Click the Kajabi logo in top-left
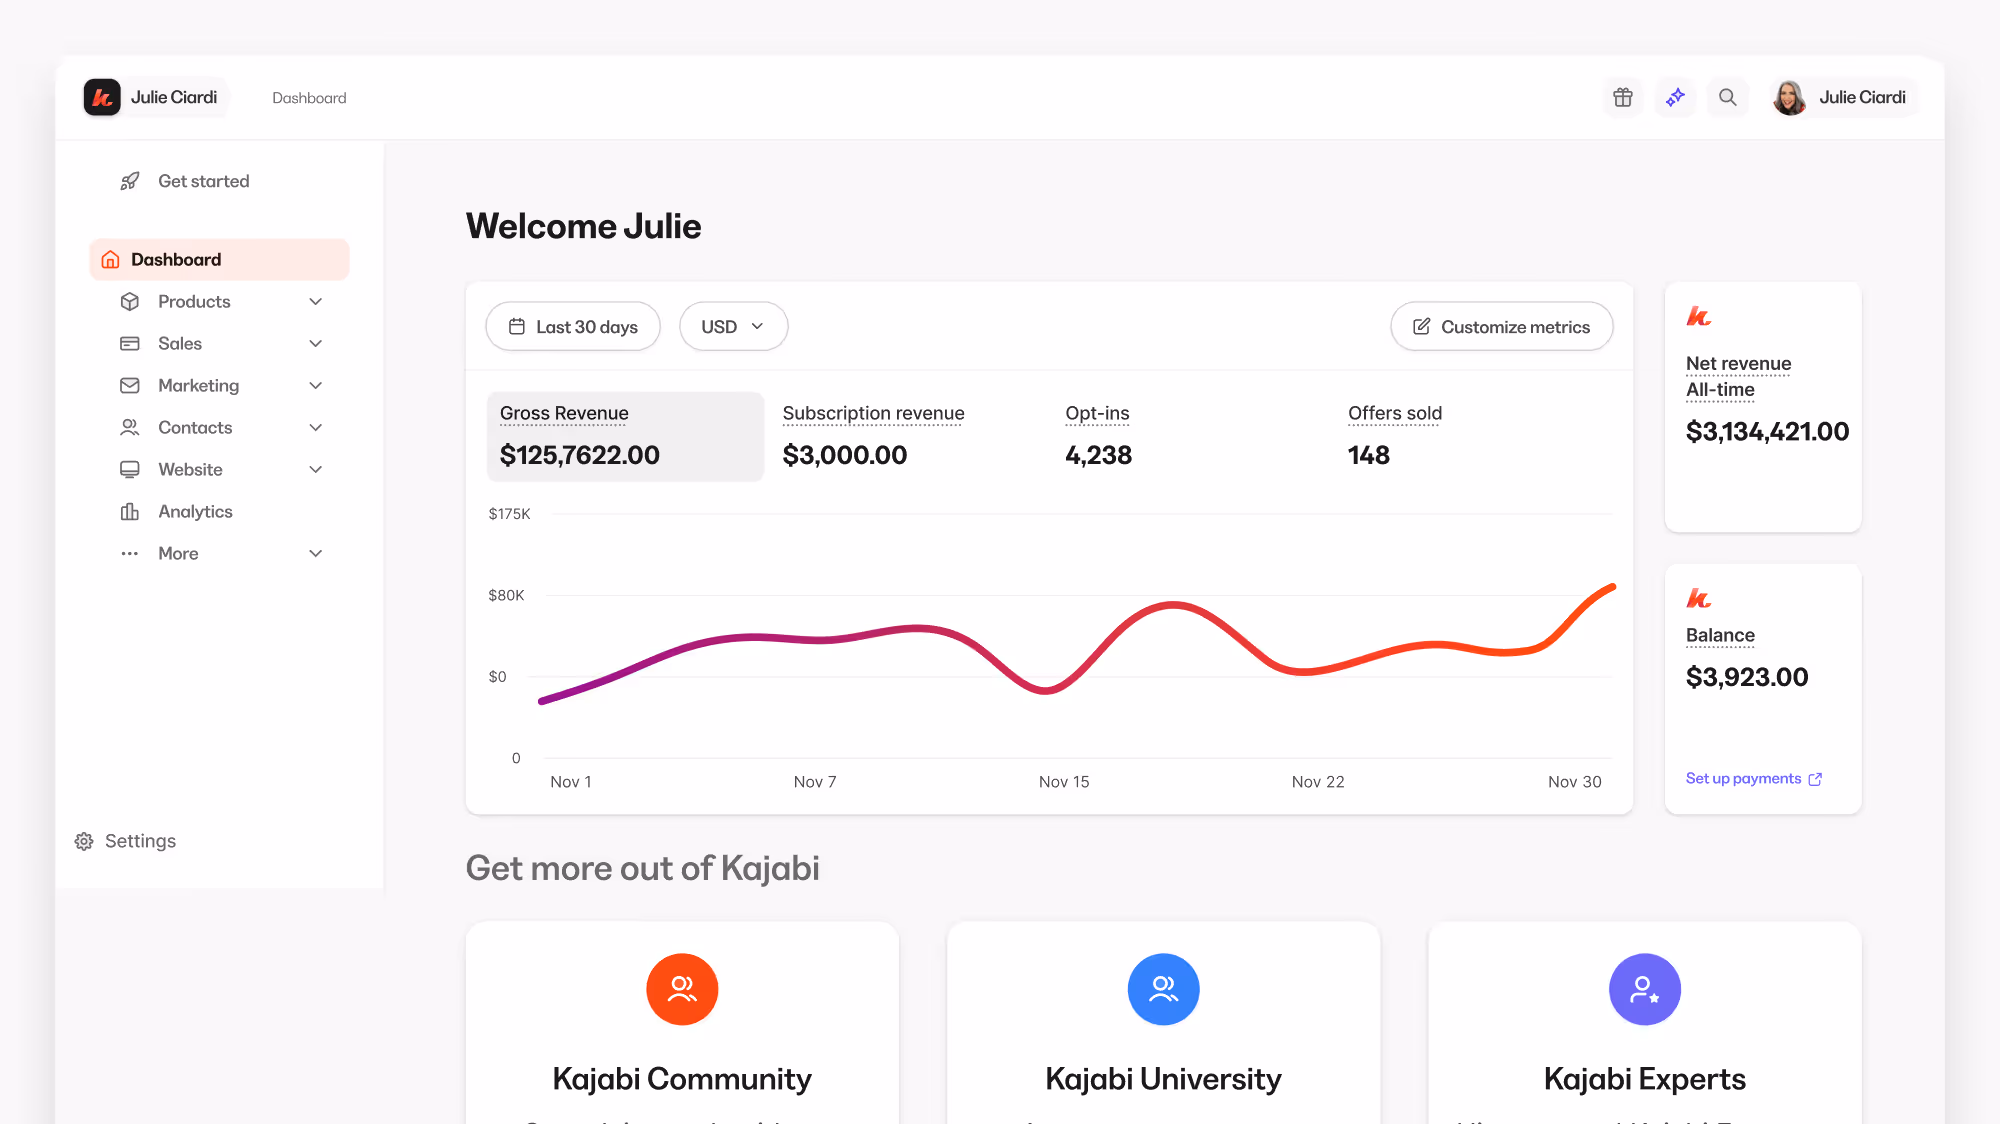The height and width of the screenshot is (1124, 2000). click(x=102, y=97)
